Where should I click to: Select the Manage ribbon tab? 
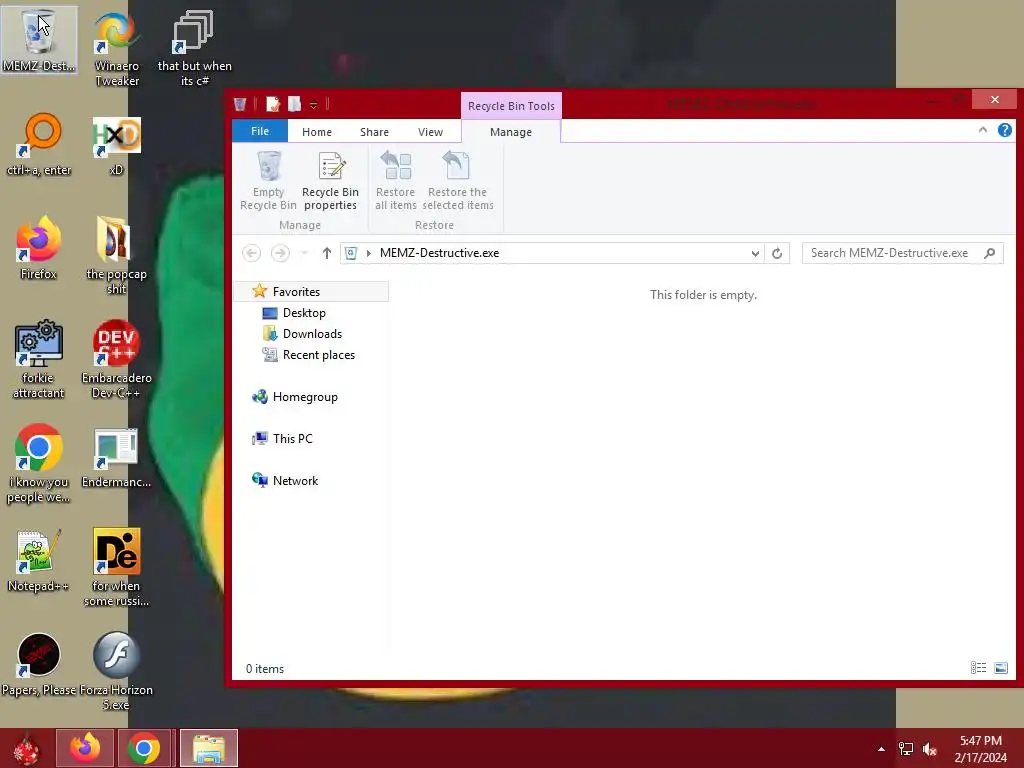(511, 131)
